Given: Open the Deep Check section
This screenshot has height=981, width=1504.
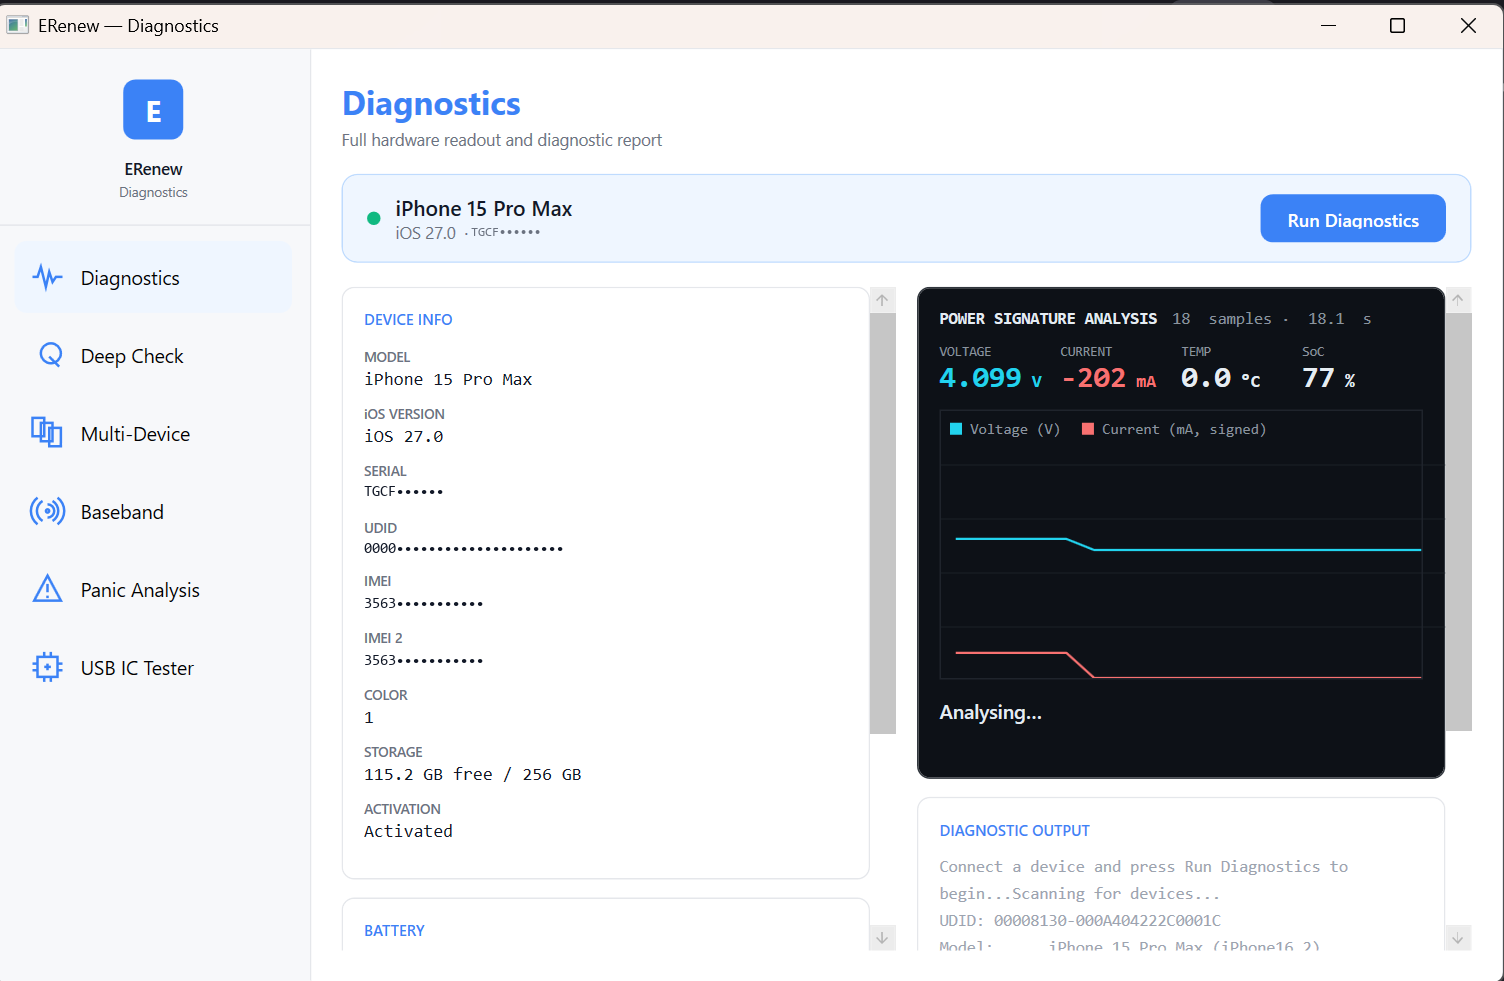Looking at the screenshot, I should [153, 356].
